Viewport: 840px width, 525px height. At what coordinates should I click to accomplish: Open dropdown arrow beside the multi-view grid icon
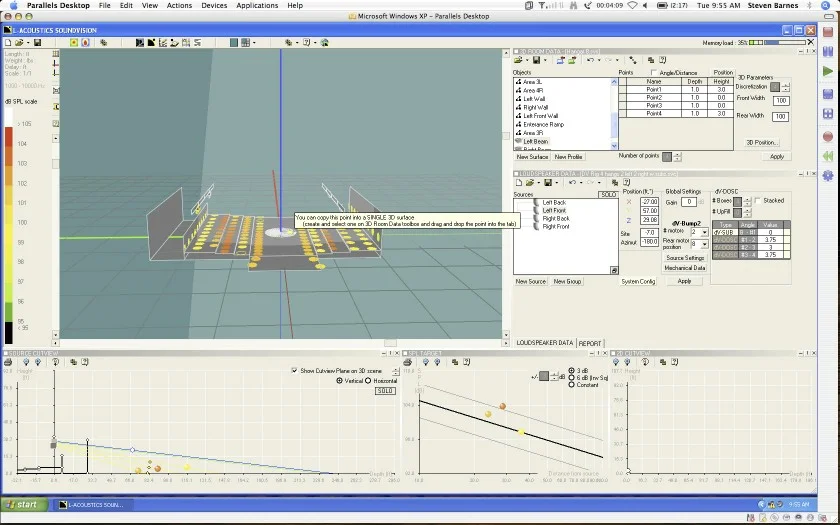click(254, 43)
